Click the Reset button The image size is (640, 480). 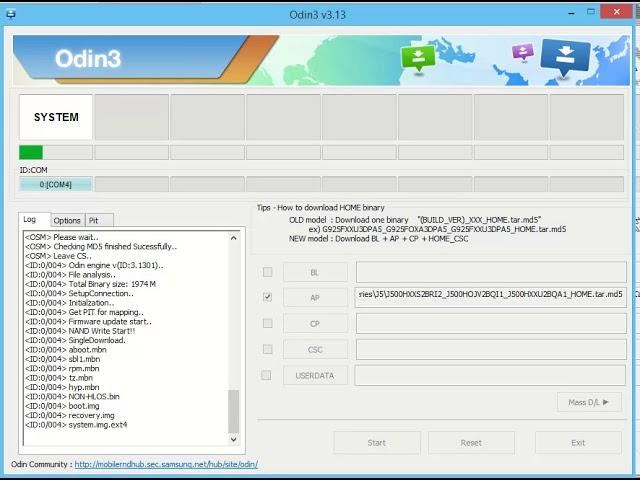click(x=471, y=442)
